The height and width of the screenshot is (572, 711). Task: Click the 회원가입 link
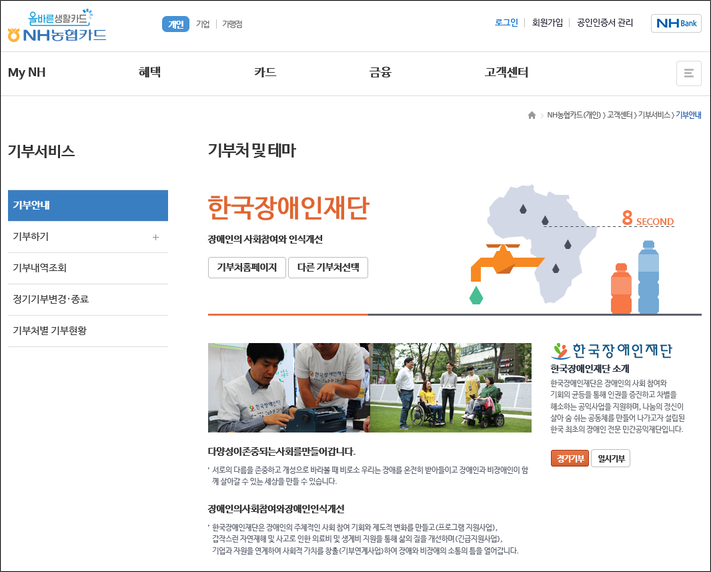coord(547,23)
